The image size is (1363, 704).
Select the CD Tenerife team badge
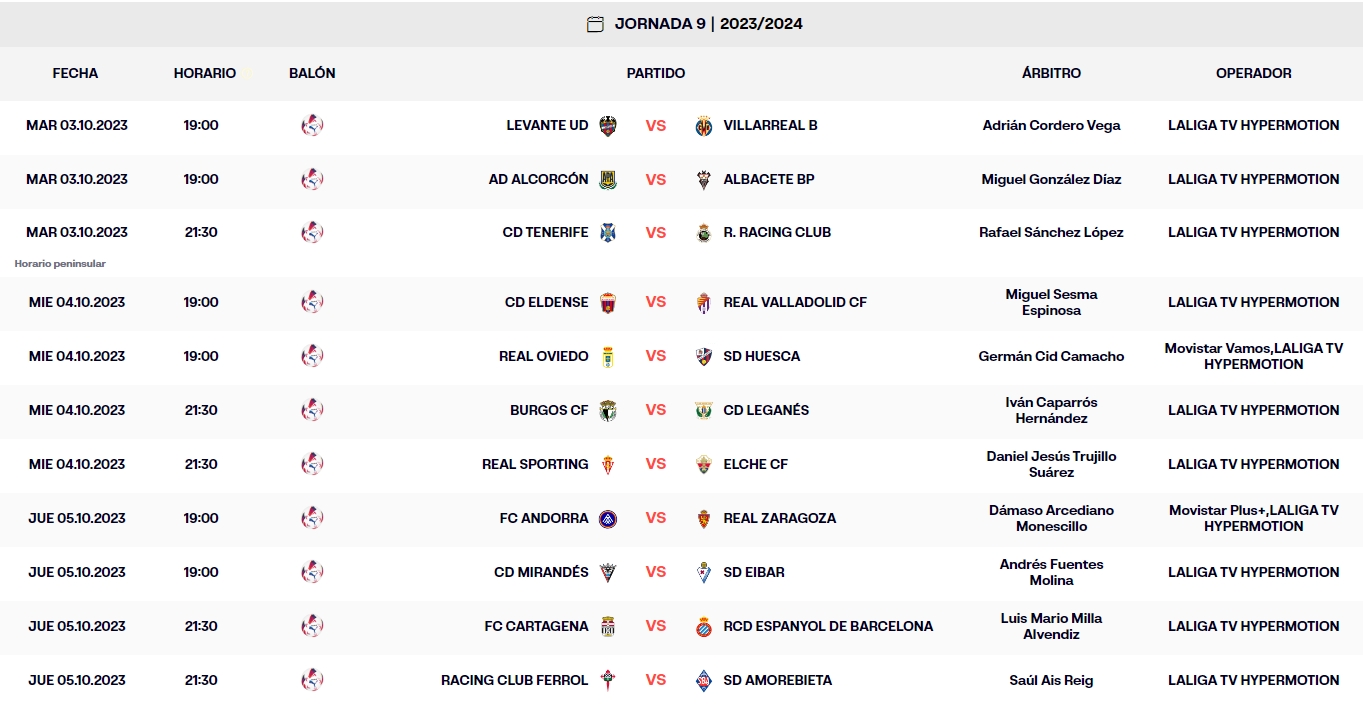pos(608,233)
